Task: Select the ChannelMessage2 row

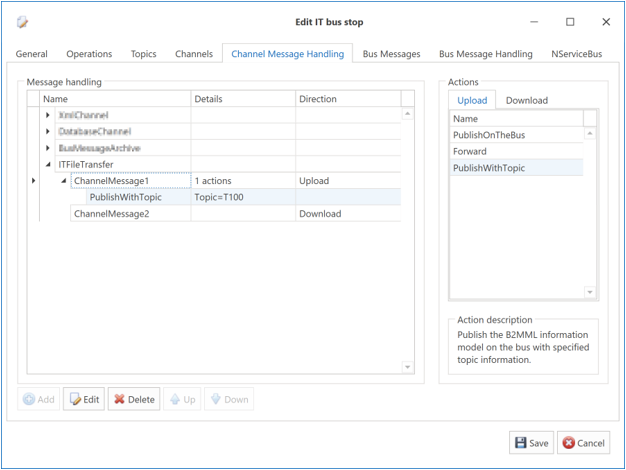Action: [x=111, y=214]
